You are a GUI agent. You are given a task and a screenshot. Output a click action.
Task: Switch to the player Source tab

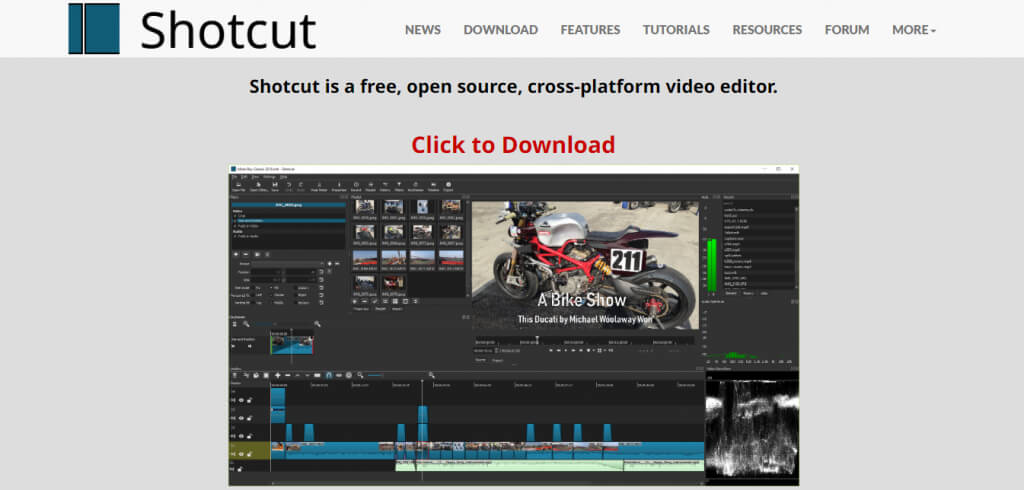[x=480, y=360]
